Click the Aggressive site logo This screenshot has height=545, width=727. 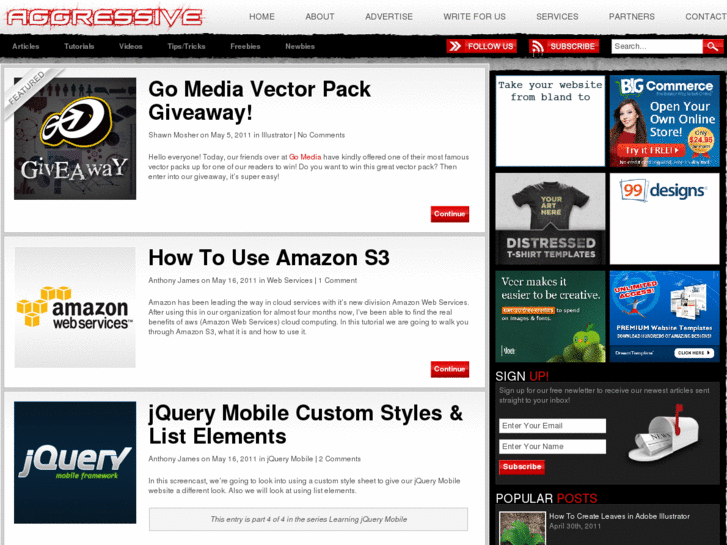104,18
